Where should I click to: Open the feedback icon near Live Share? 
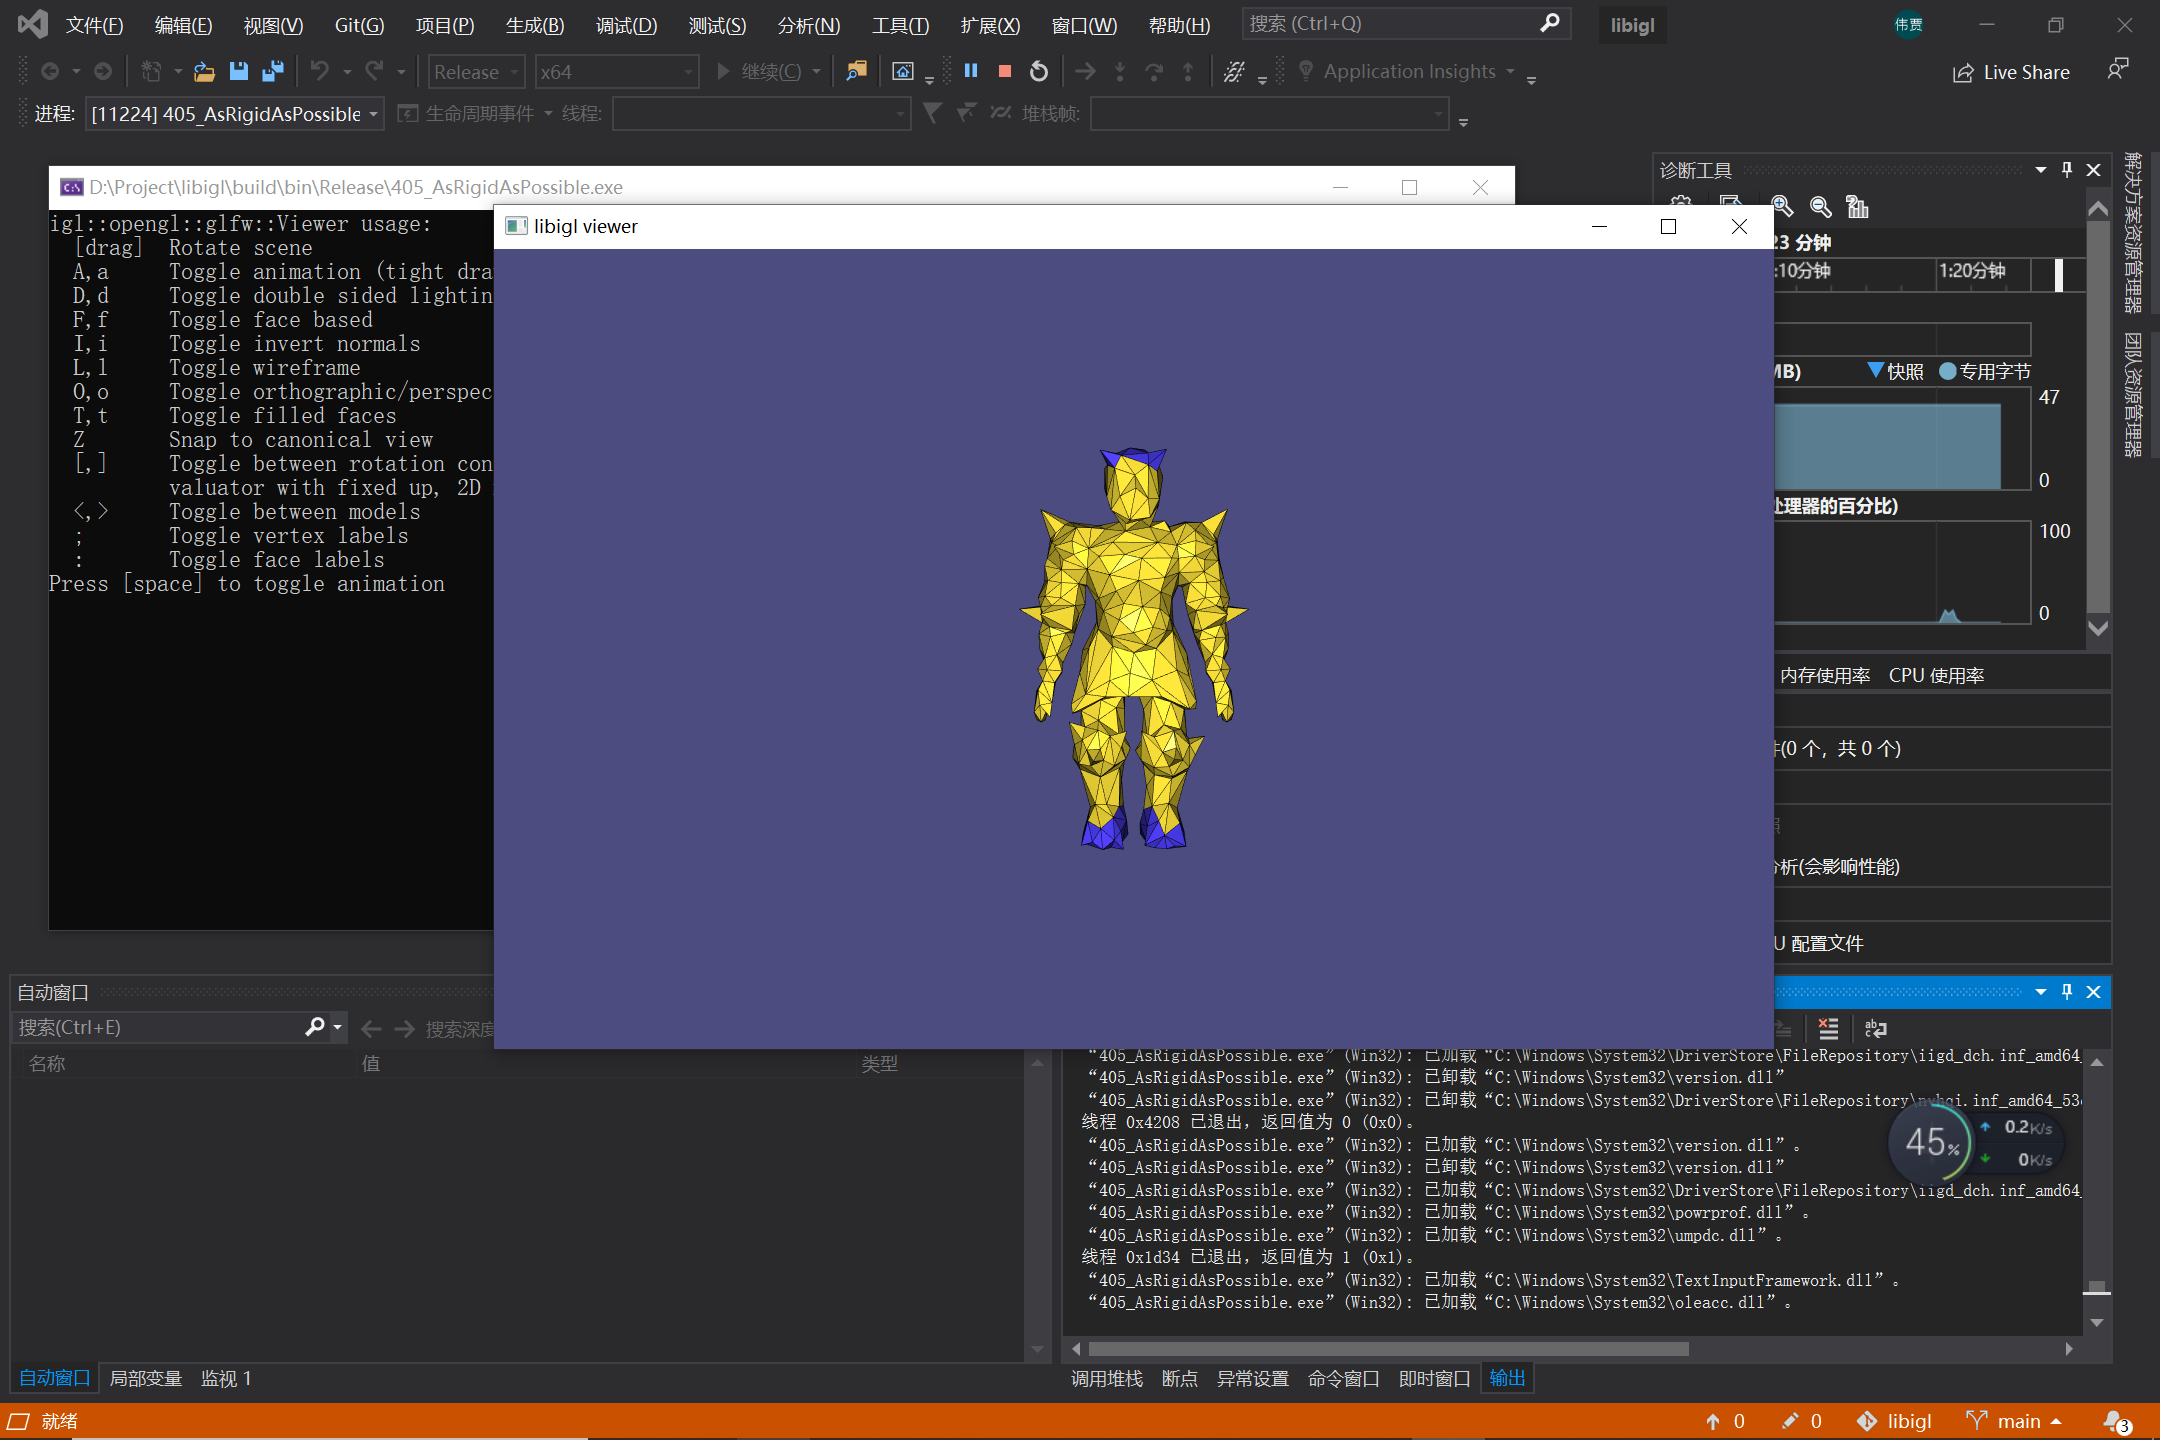(2117, 70)
